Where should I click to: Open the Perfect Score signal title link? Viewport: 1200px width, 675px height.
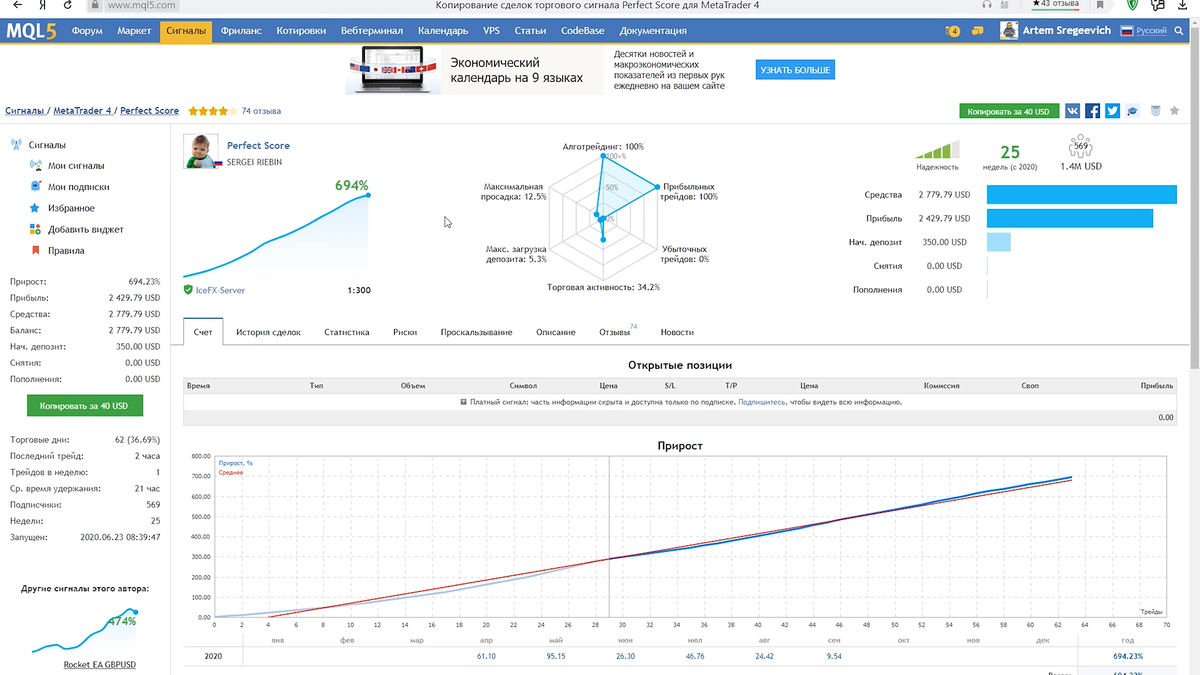pos(258,146)
